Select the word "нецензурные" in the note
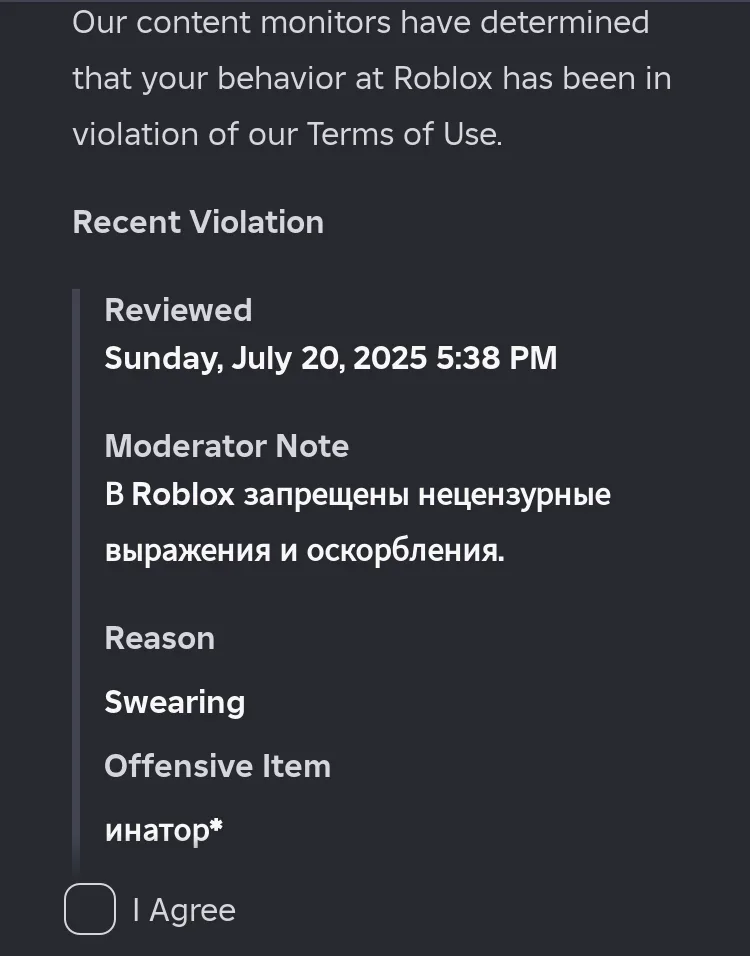This screenshot has height=956, width=750. pyautogui.click(x=515, y=494)
